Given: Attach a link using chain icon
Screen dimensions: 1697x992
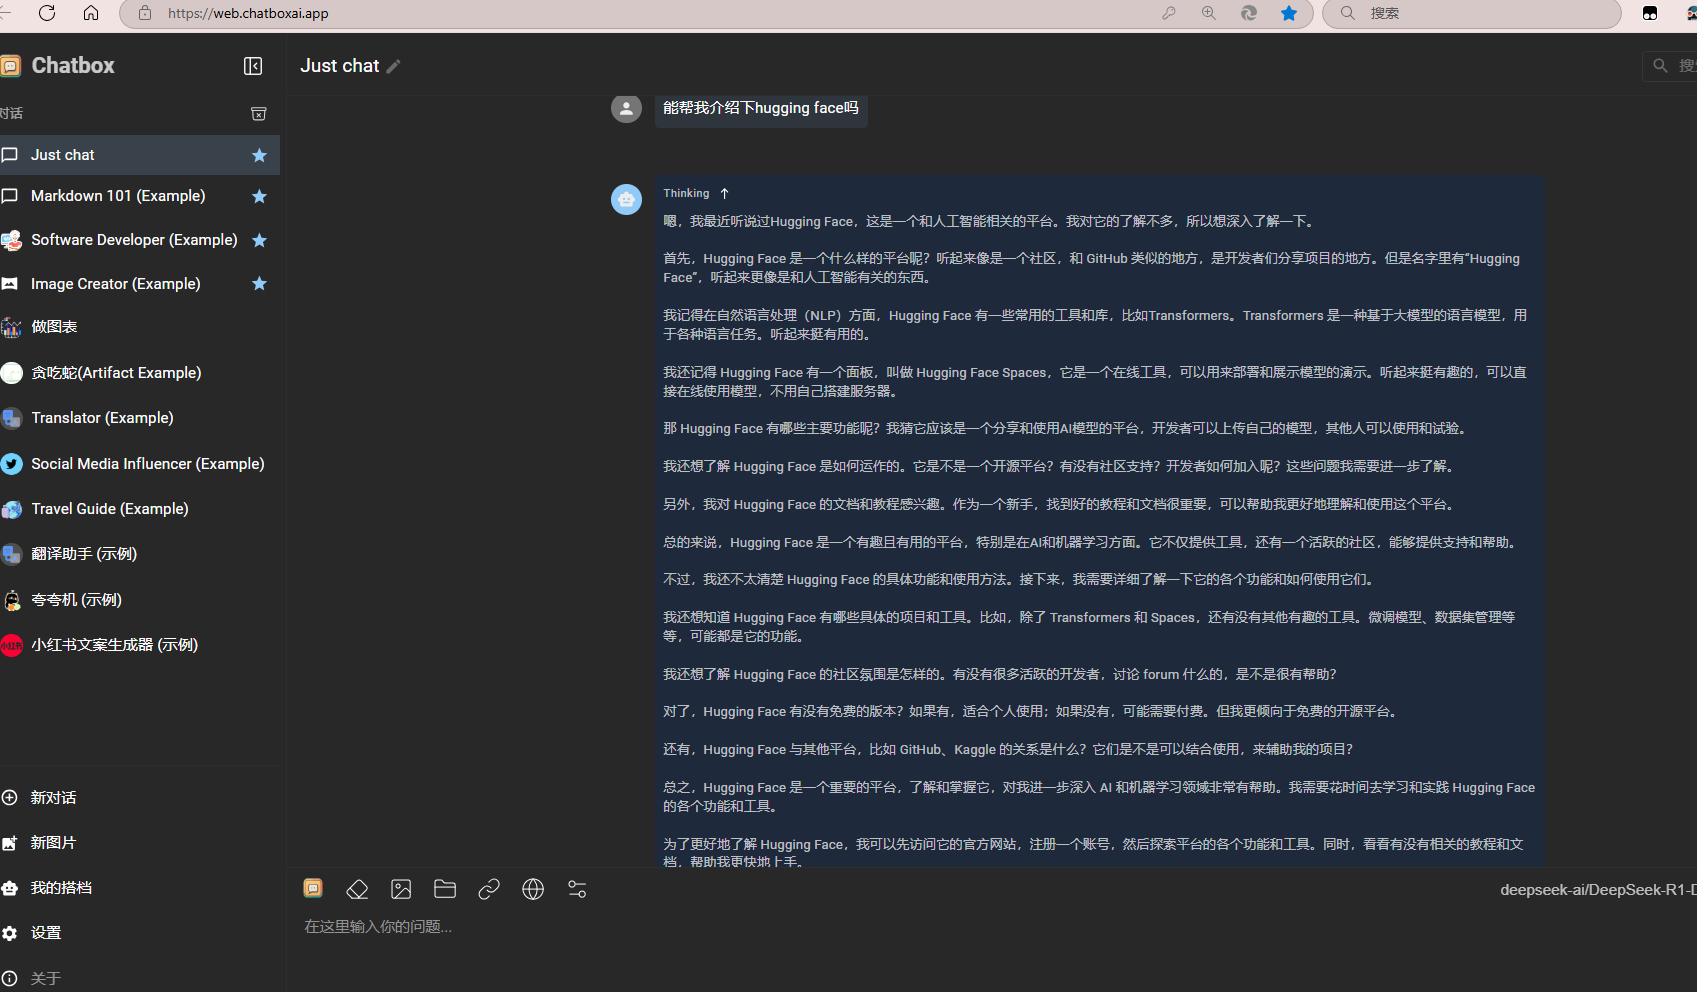Looking at the screenshot, I should pos(489,889).
